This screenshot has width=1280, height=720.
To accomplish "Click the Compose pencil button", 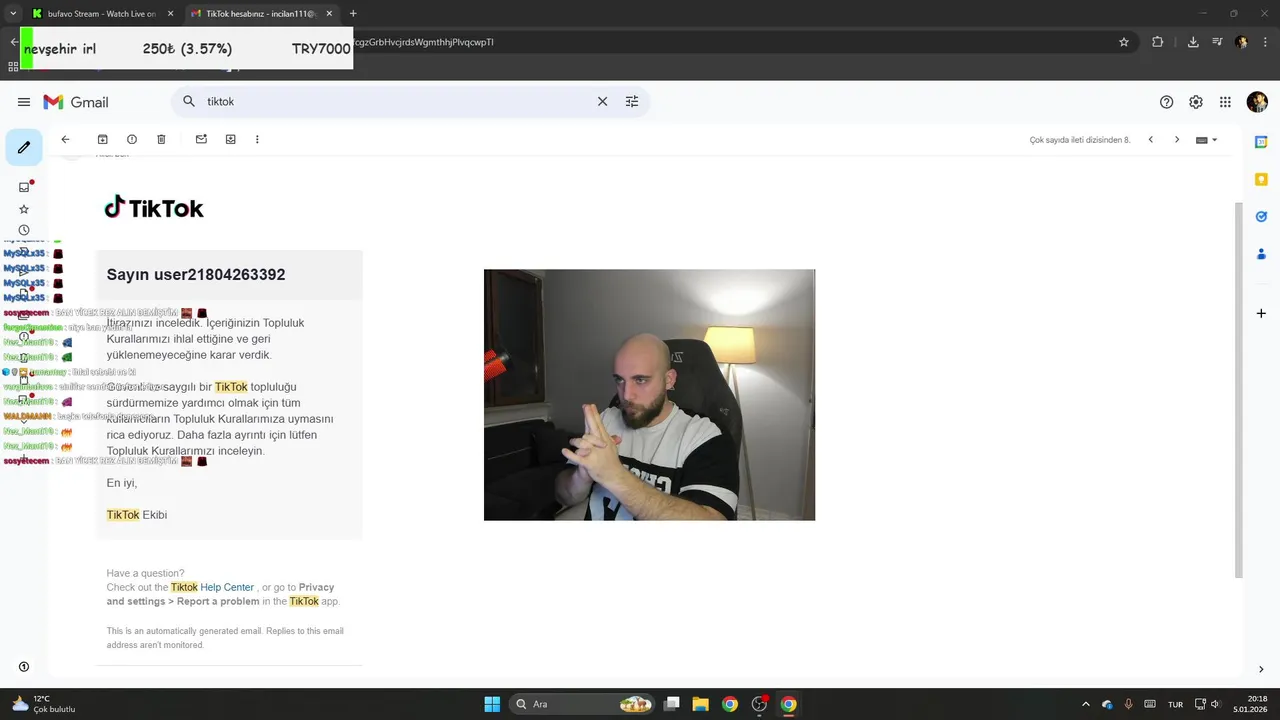I will pyautogui.click(x=24, y=147).
